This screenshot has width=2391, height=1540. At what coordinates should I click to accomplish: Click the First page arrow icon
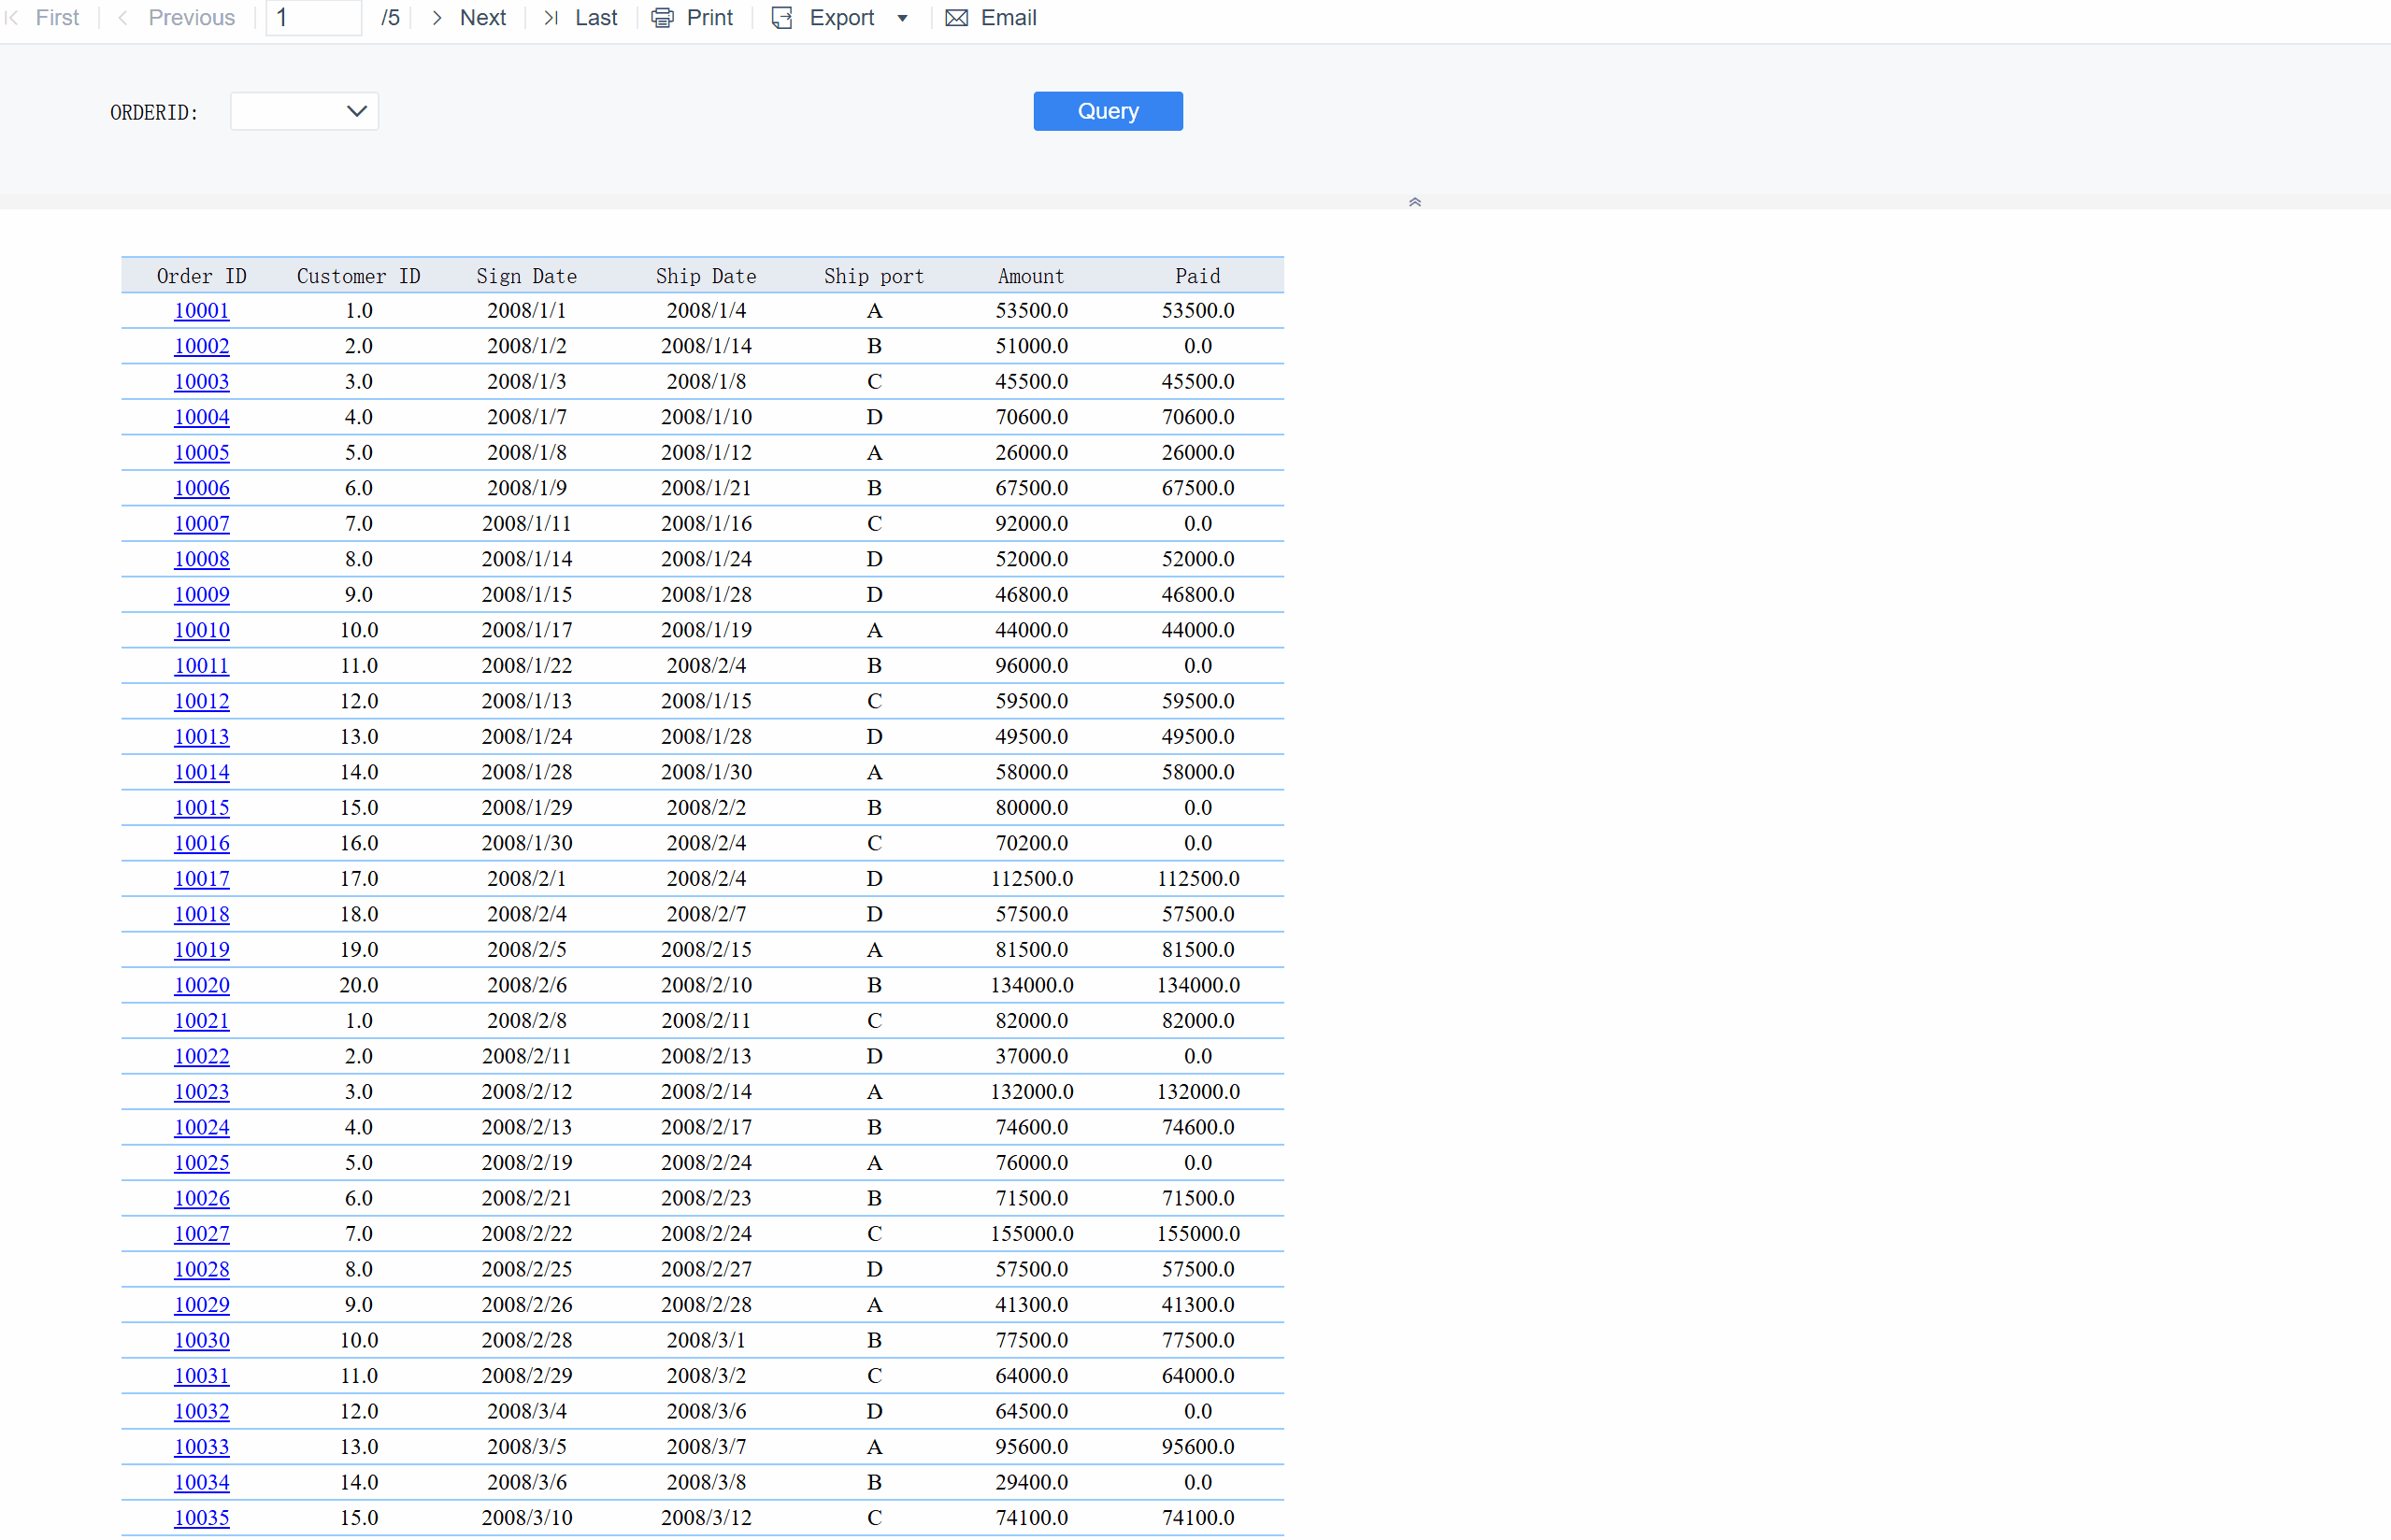coord(12,18)
